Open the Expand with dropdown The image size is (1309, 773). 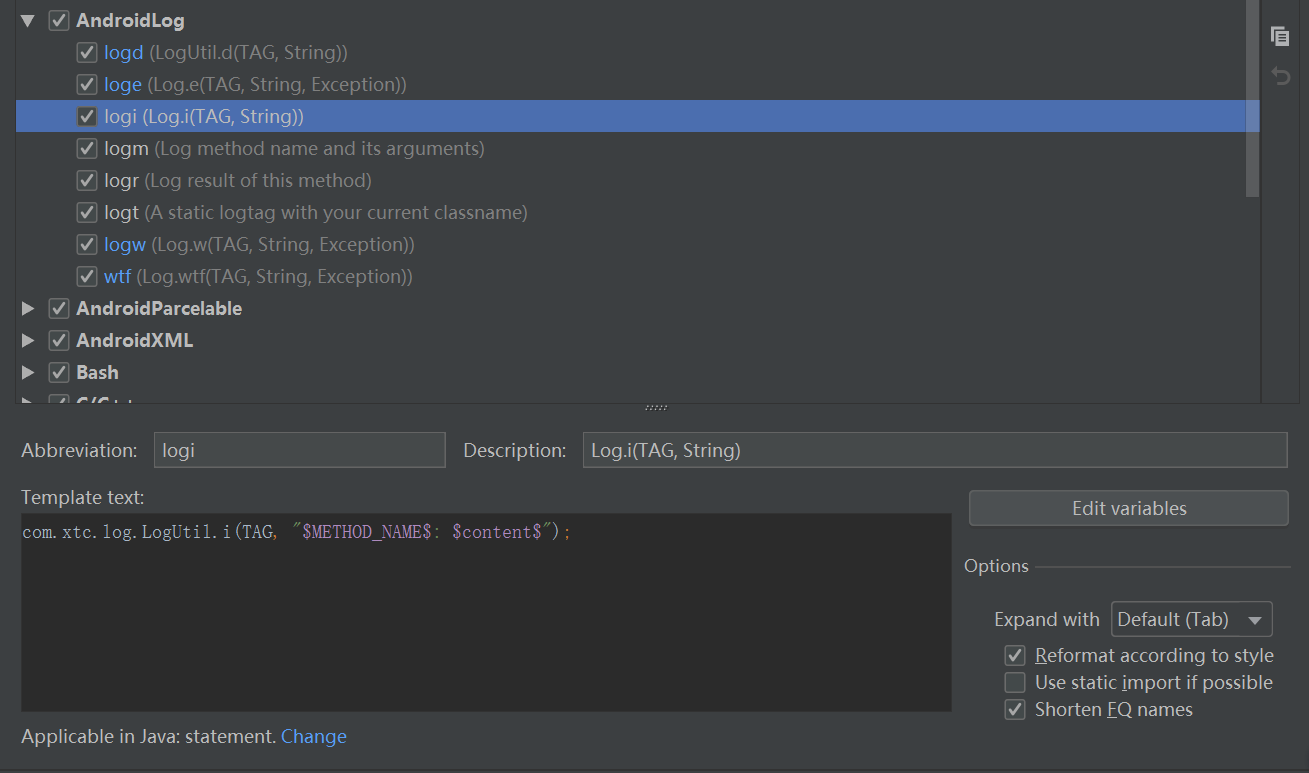coord(1191,618)
